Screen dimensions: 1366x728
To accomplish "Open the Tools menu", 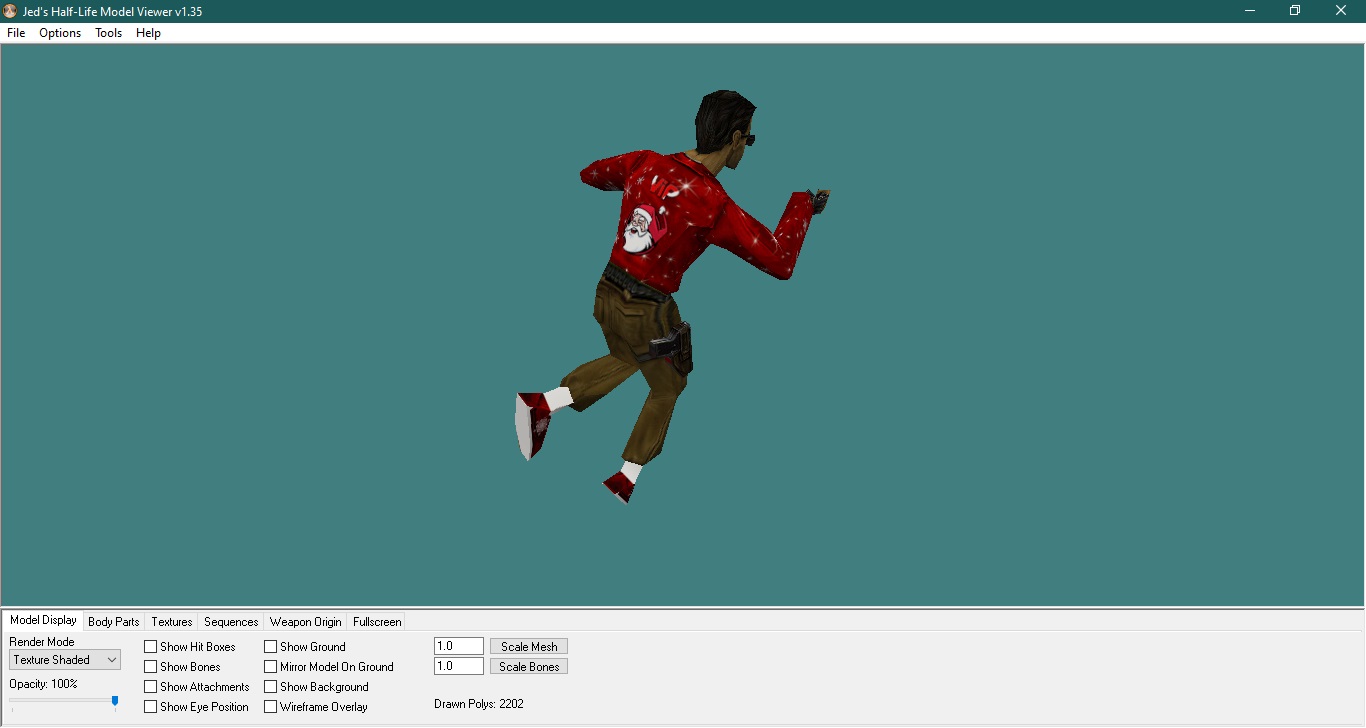I will click(x=108, y=33).
